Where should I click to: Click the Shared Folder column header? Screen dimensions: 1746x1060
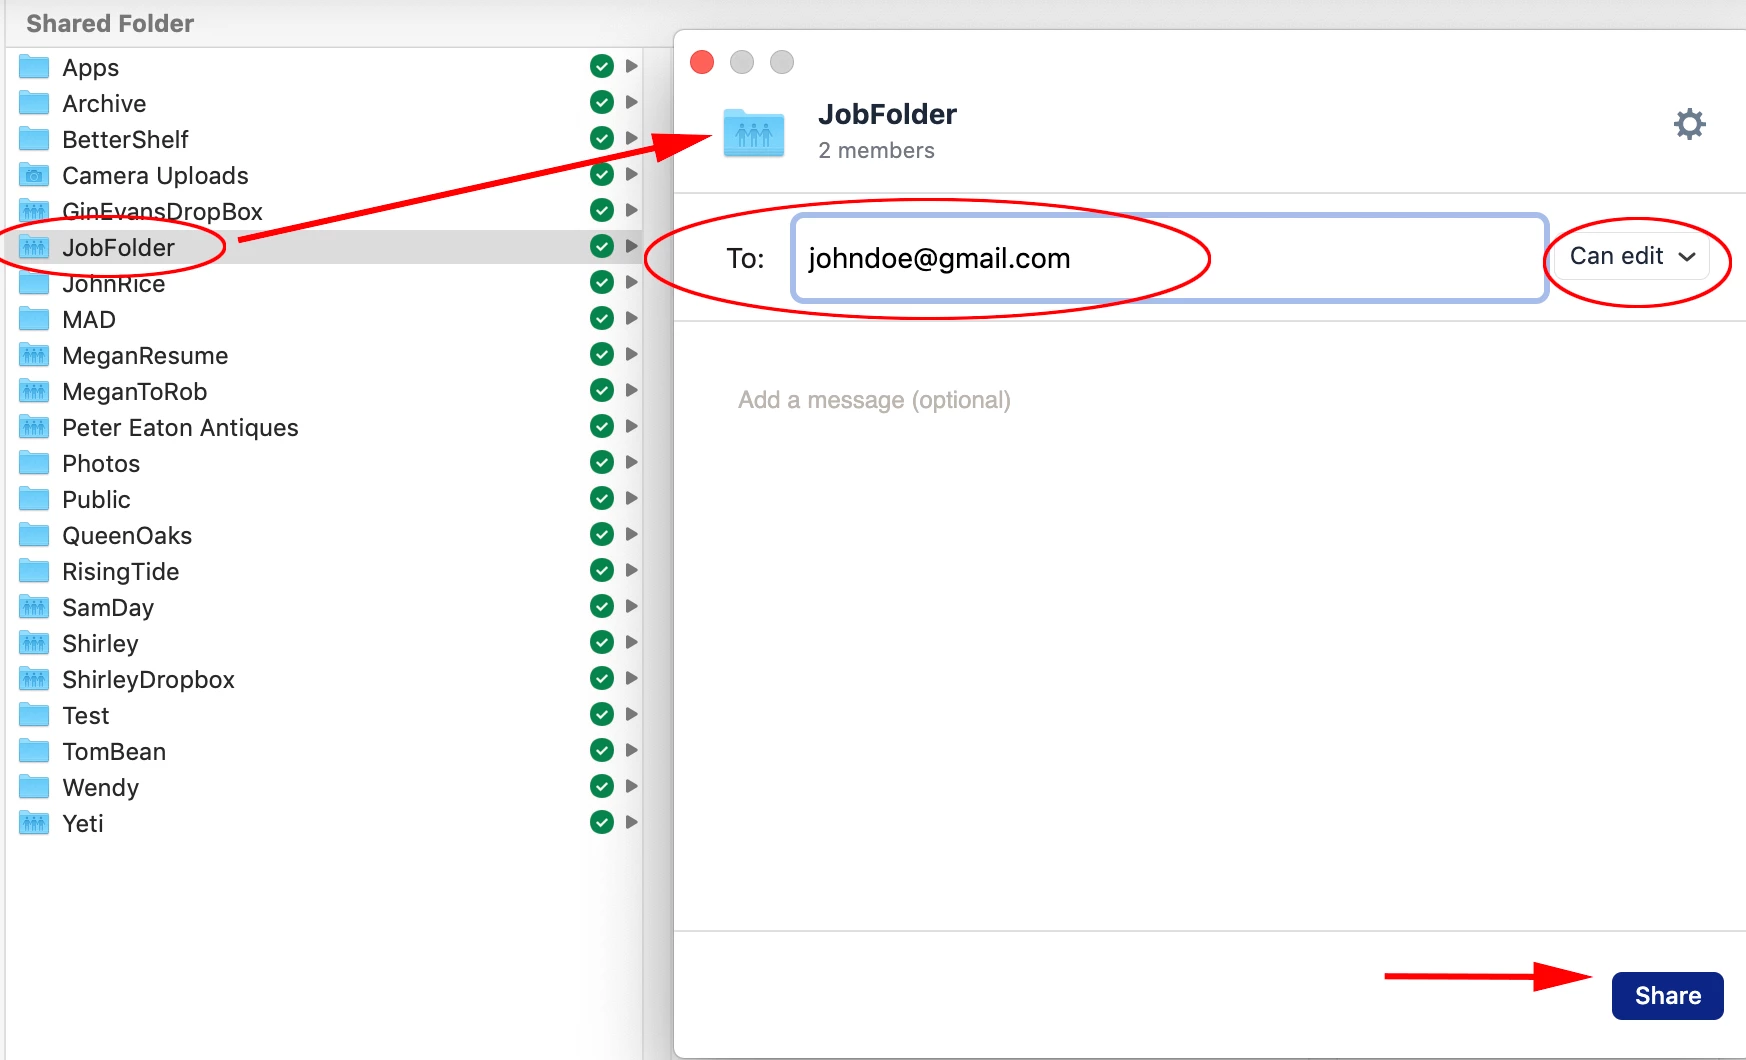click(110, 23)
